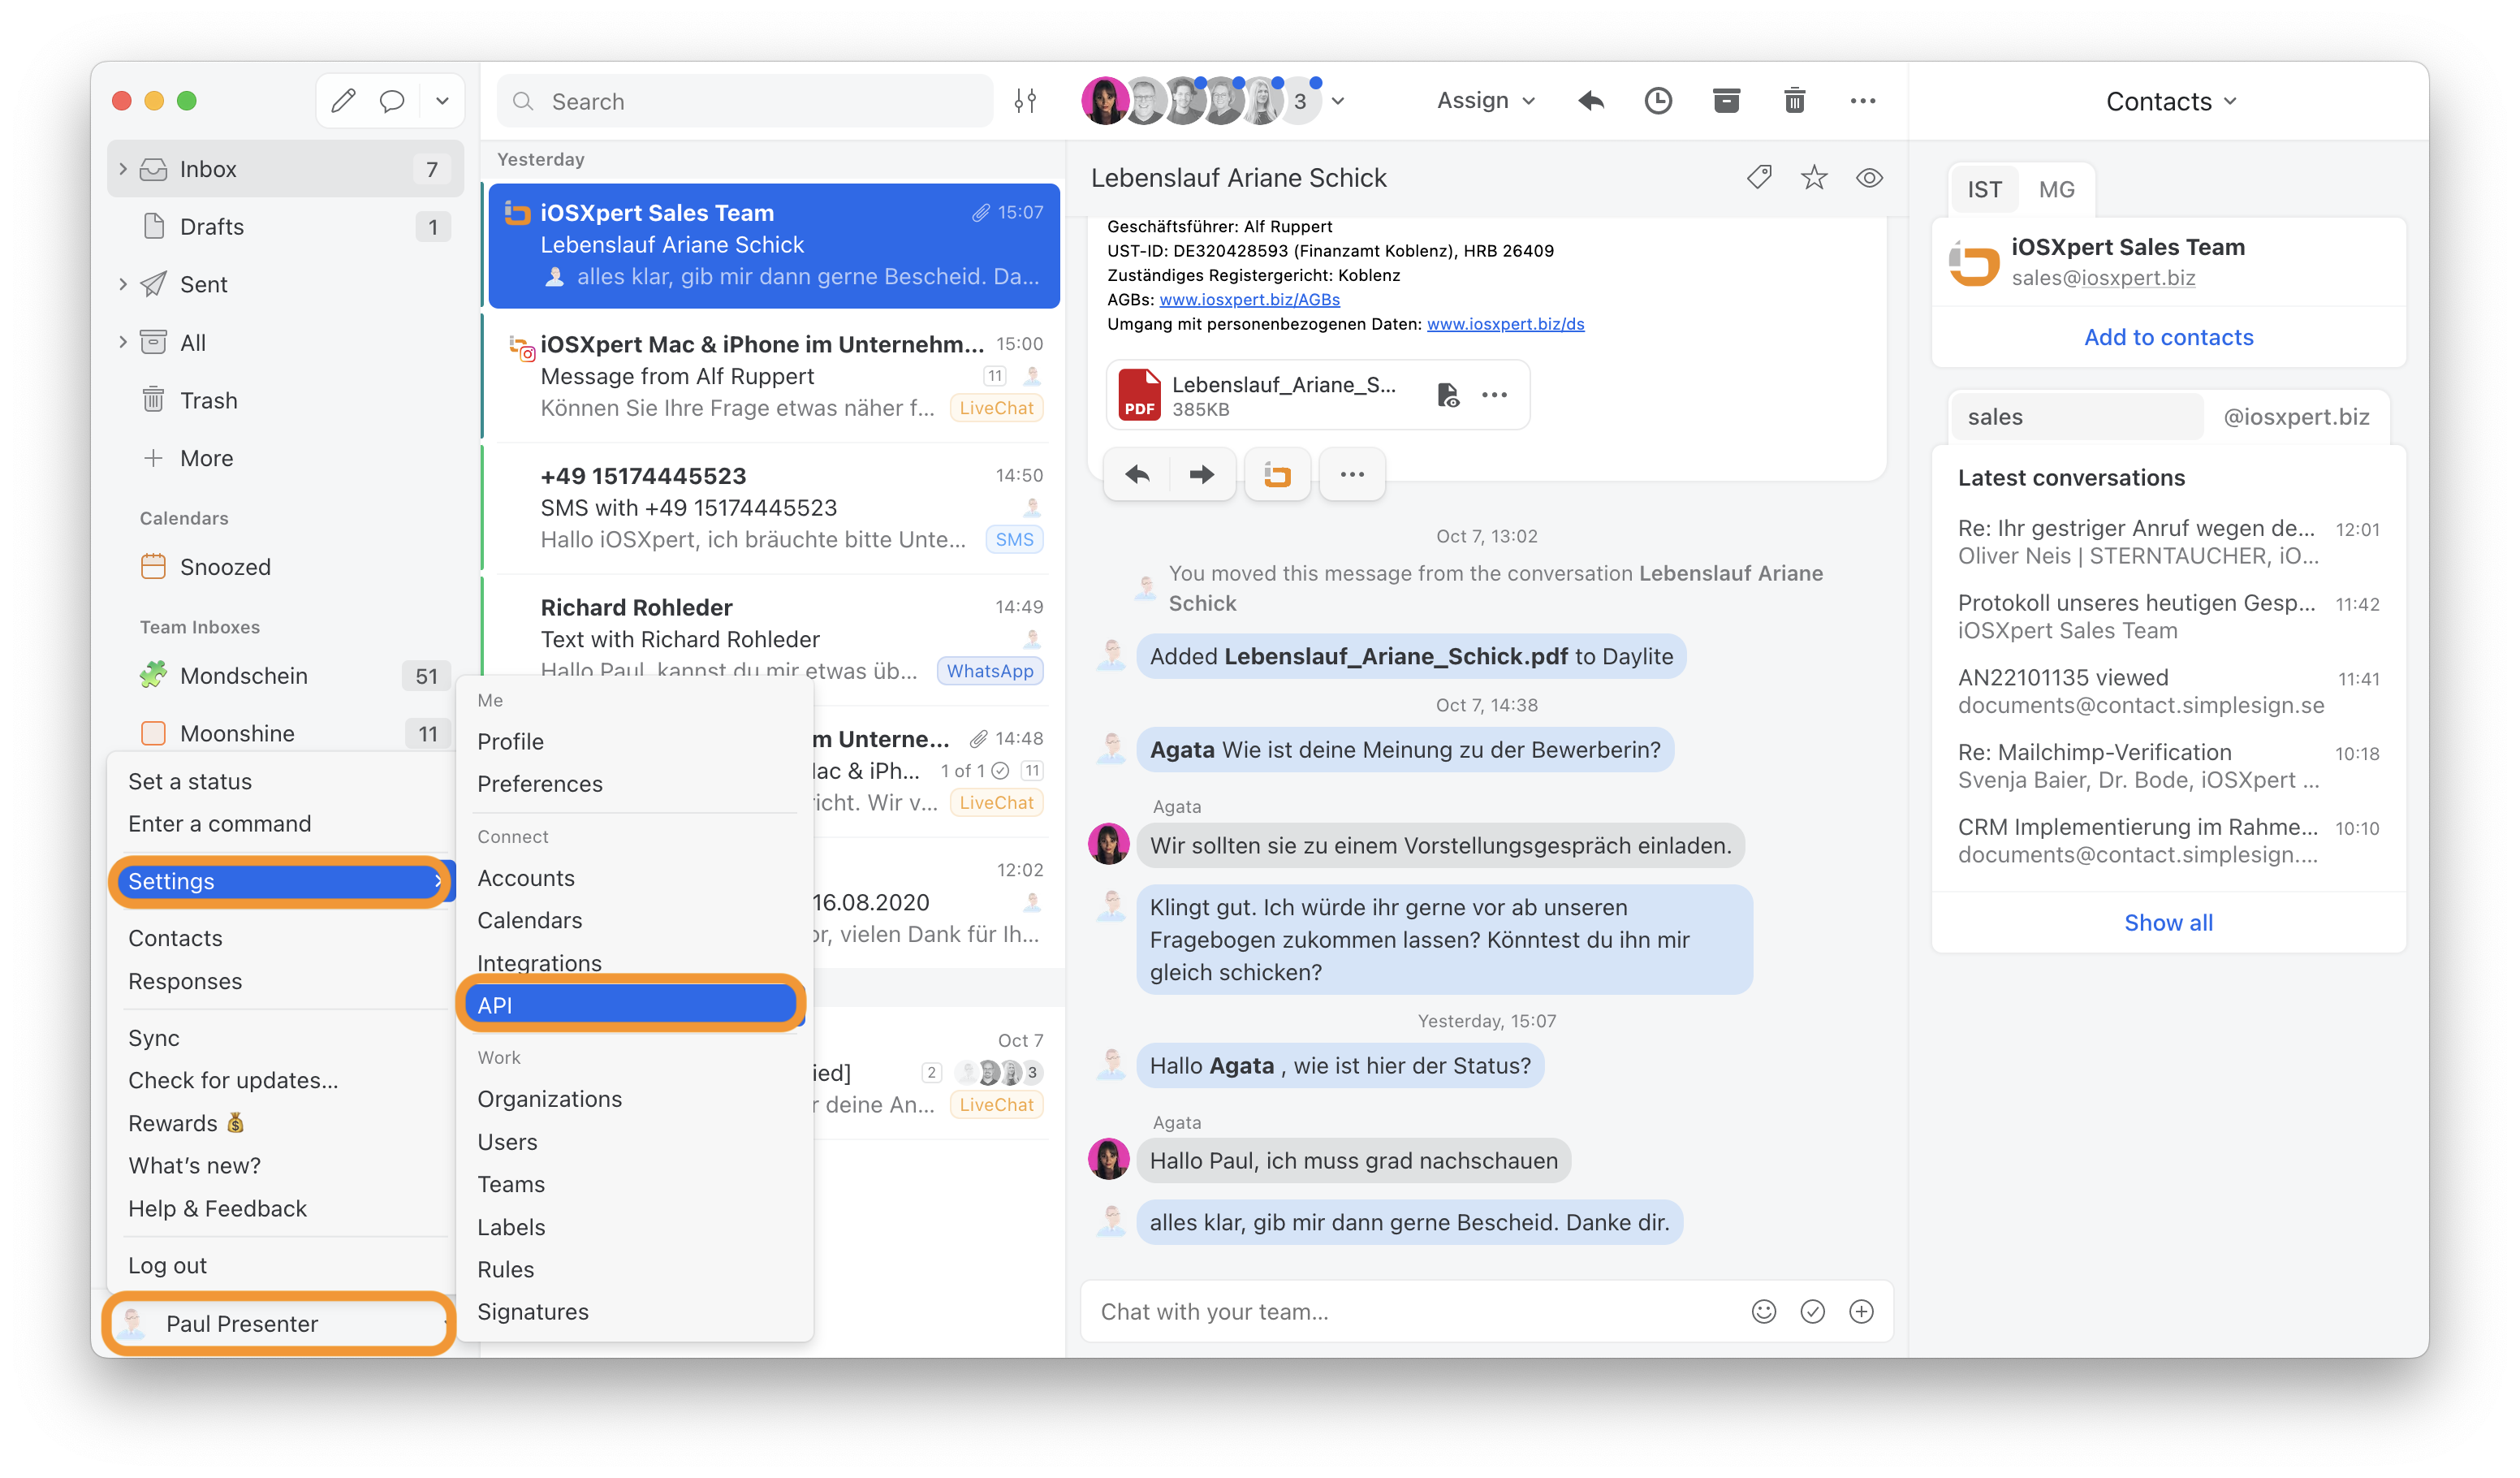2520x1478 pixels.
Task: Open more actions in top toolbar
Action: point(1862,101)
